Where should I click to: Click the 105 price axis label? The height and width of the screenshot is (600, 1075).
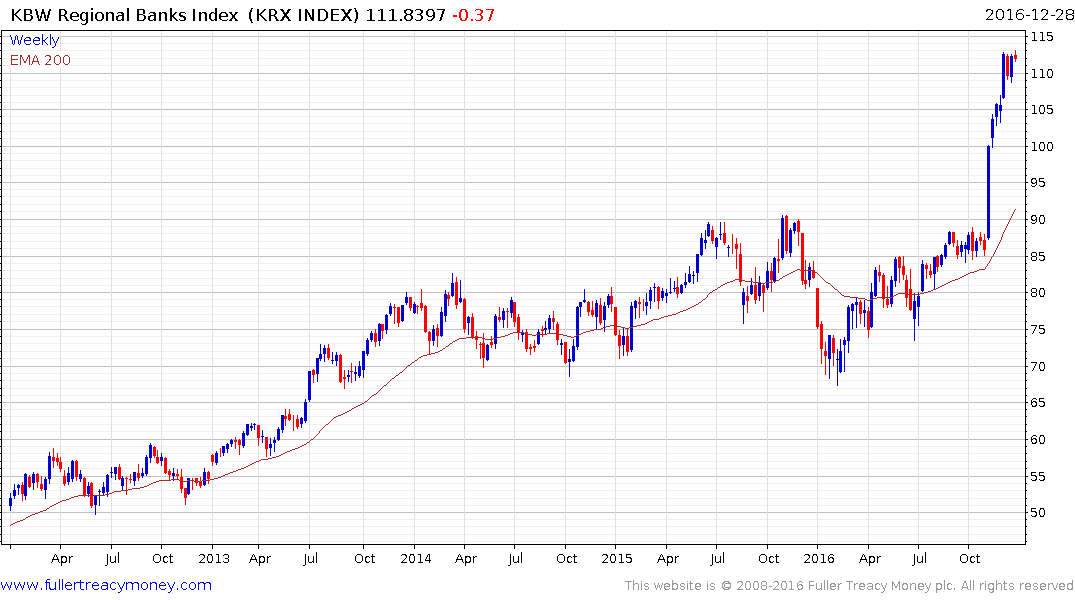1042,110
